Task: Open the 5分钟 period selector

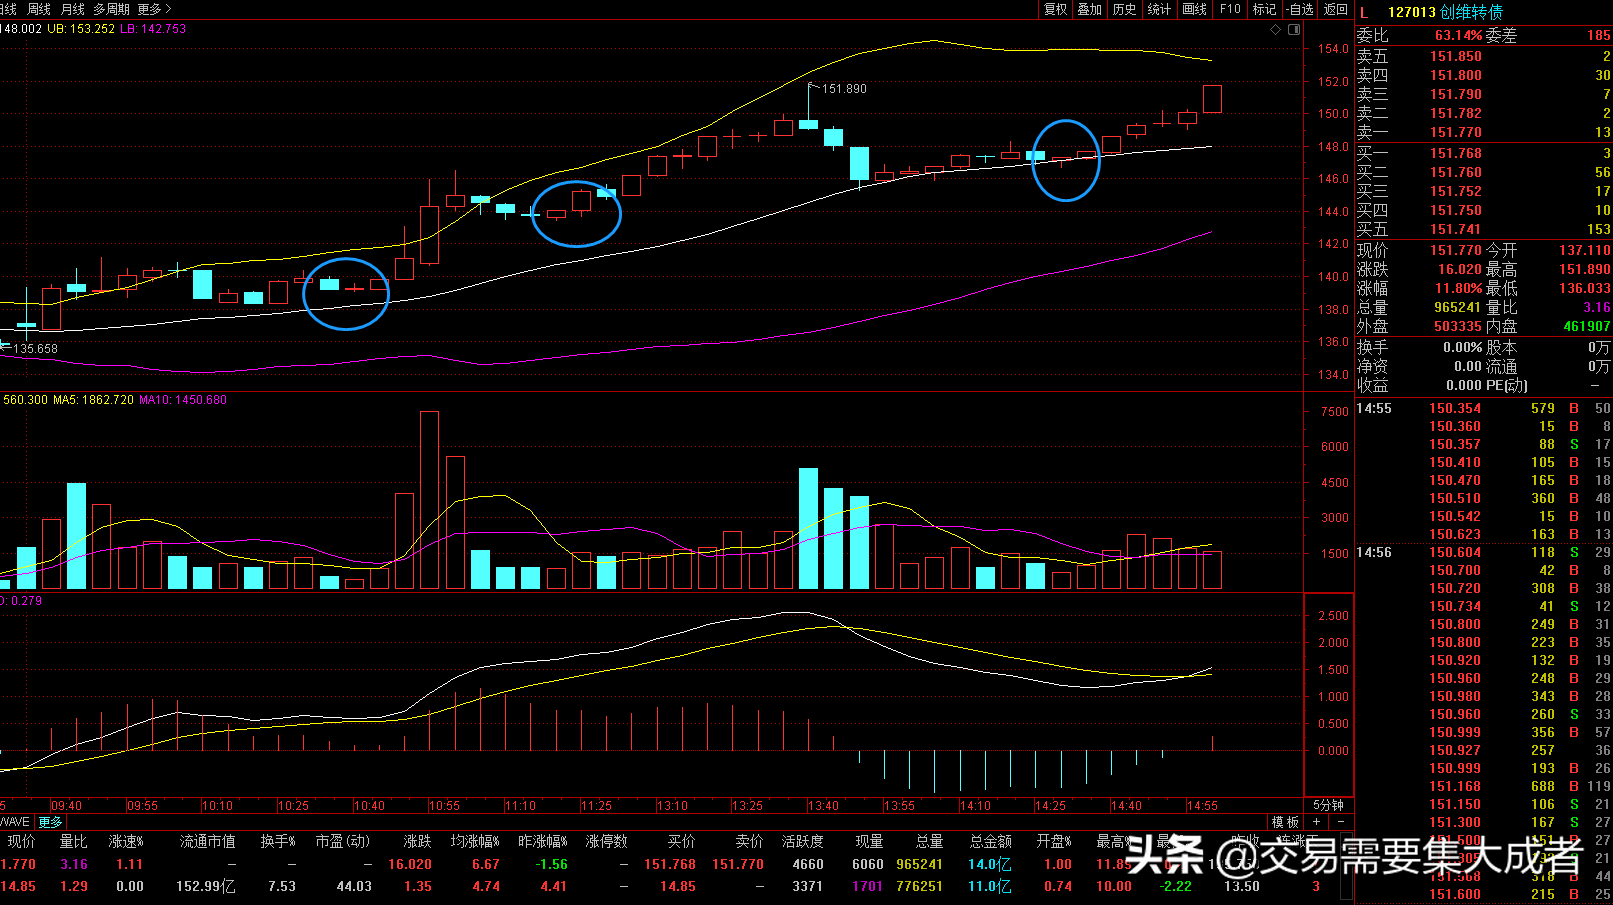Action: tap(1328, 805)
